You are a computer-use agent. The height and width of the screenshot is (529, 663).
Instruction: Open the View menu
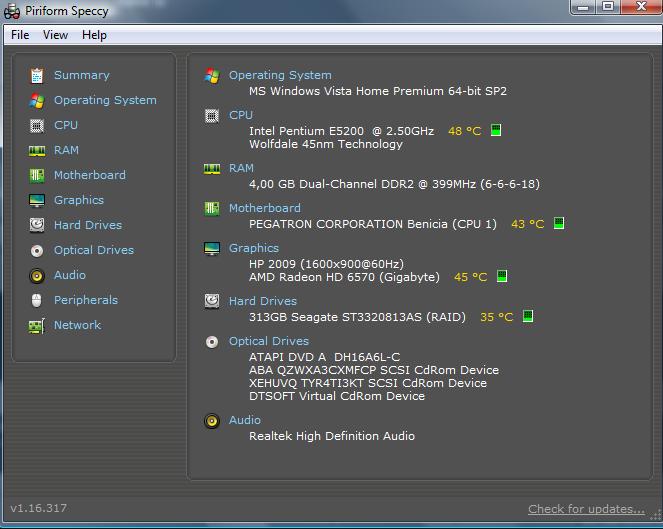pyautogui.click(x=55, y=35)
